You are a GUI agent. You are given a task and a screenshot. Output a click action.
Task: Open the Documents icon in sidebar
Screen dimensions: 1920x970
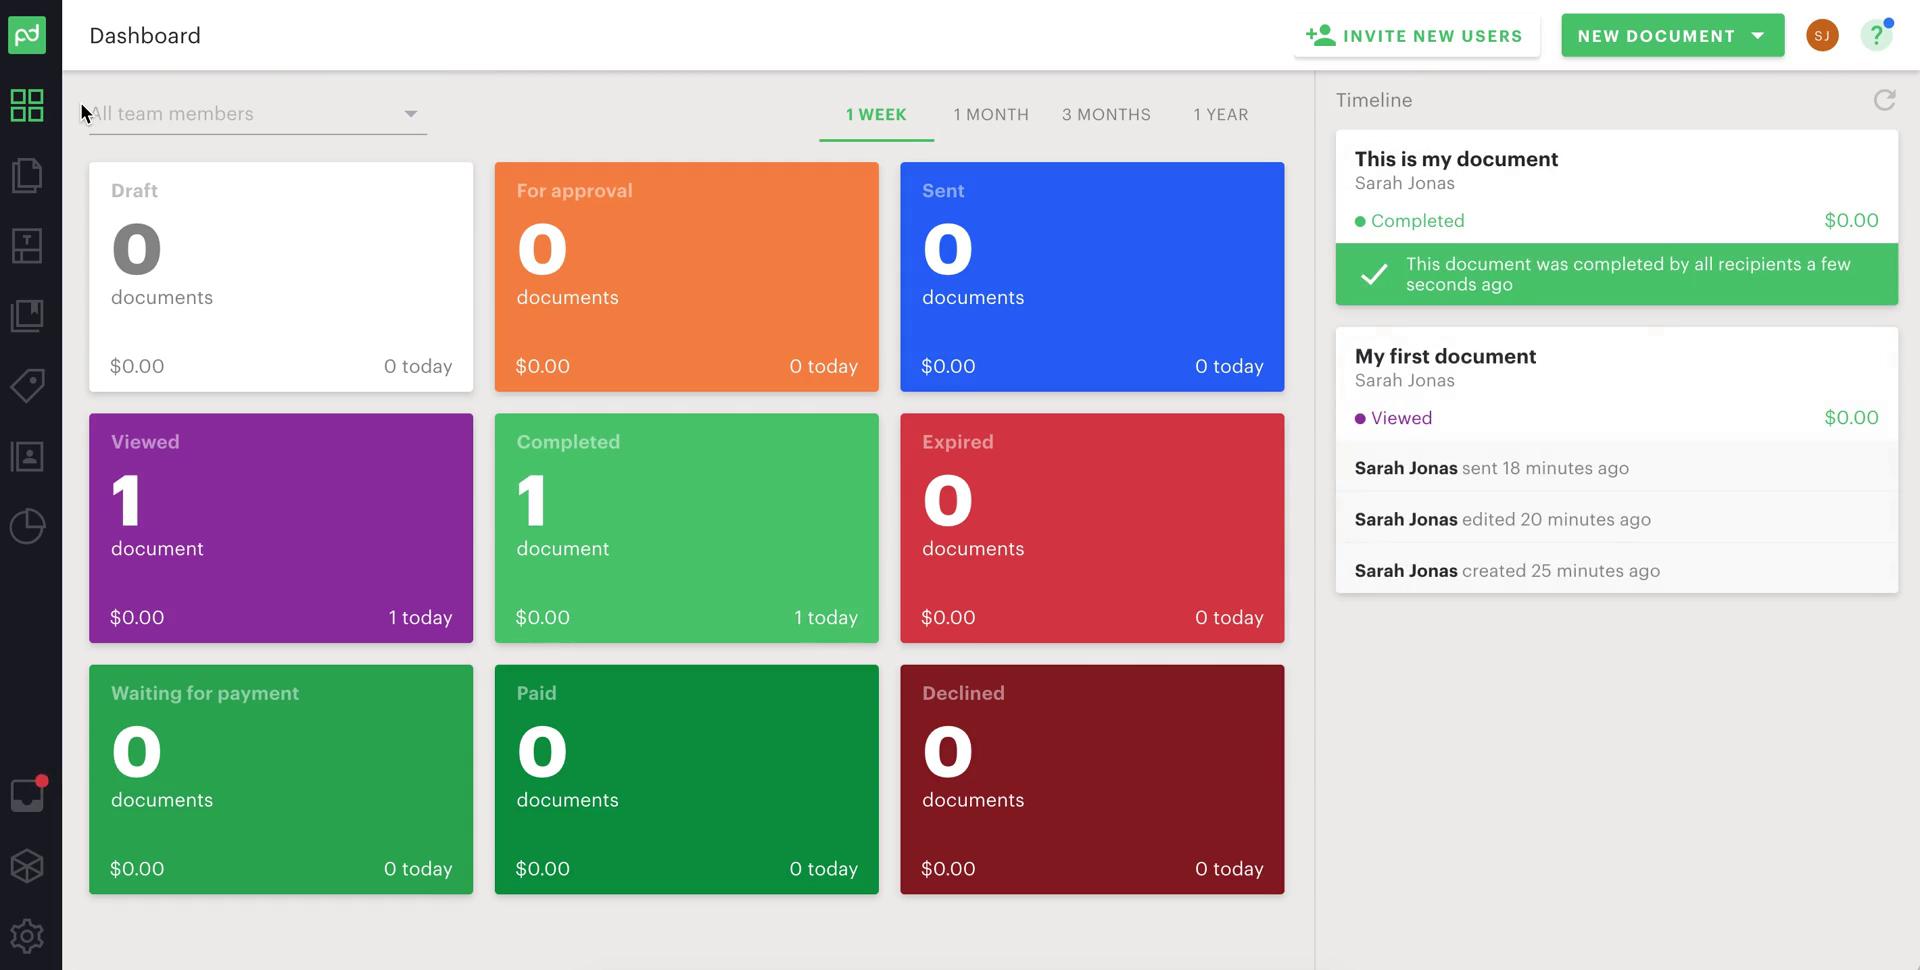(x=27, y=175)
